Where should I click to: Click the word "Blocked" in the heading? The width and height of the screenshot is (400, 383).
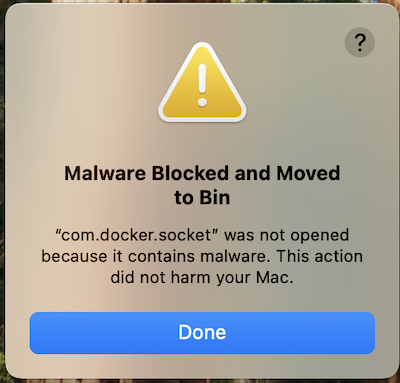190,173
